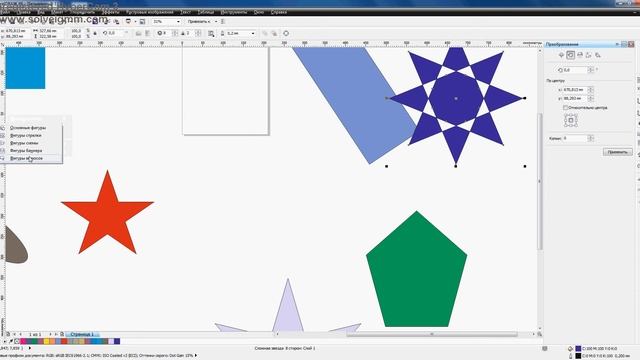Open the Упорядочить menu
The image size is (640, 360).
82,12
